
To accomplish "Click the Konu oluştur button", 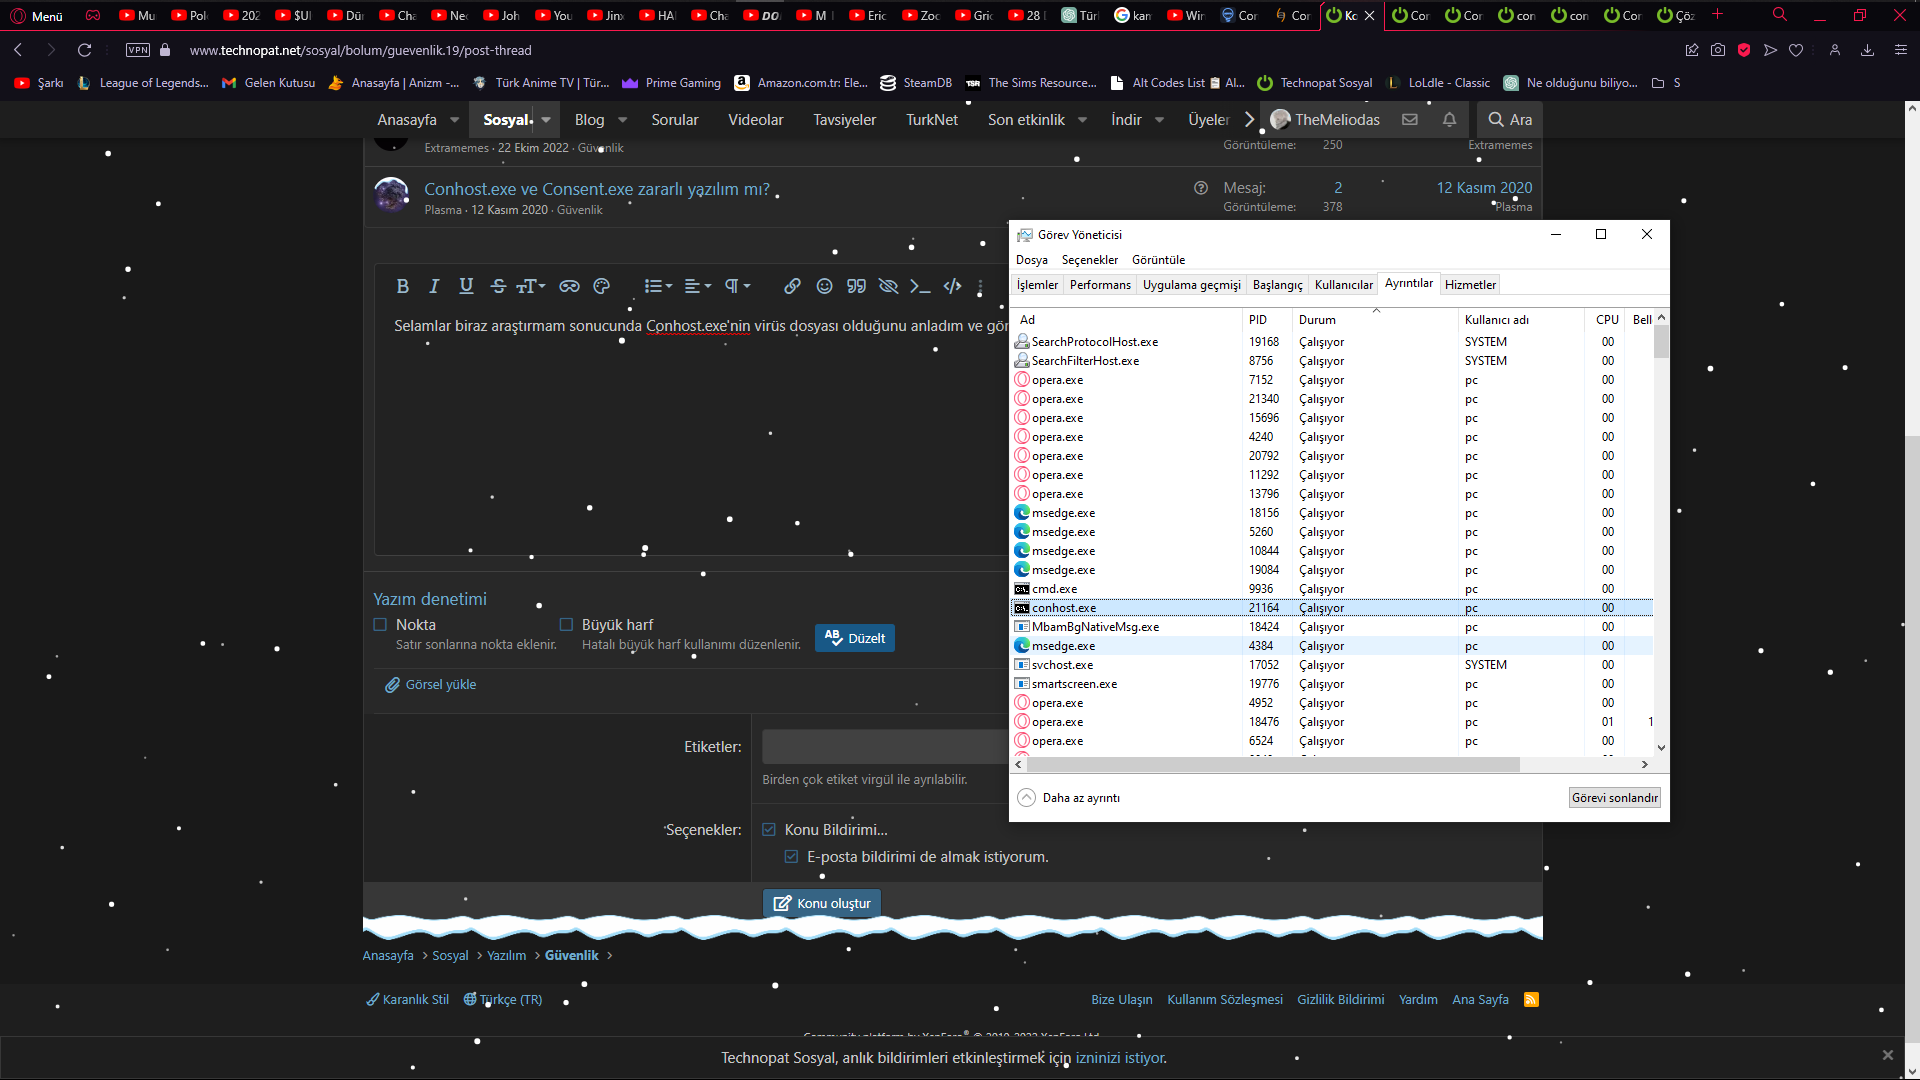I will tap(822, 903).
